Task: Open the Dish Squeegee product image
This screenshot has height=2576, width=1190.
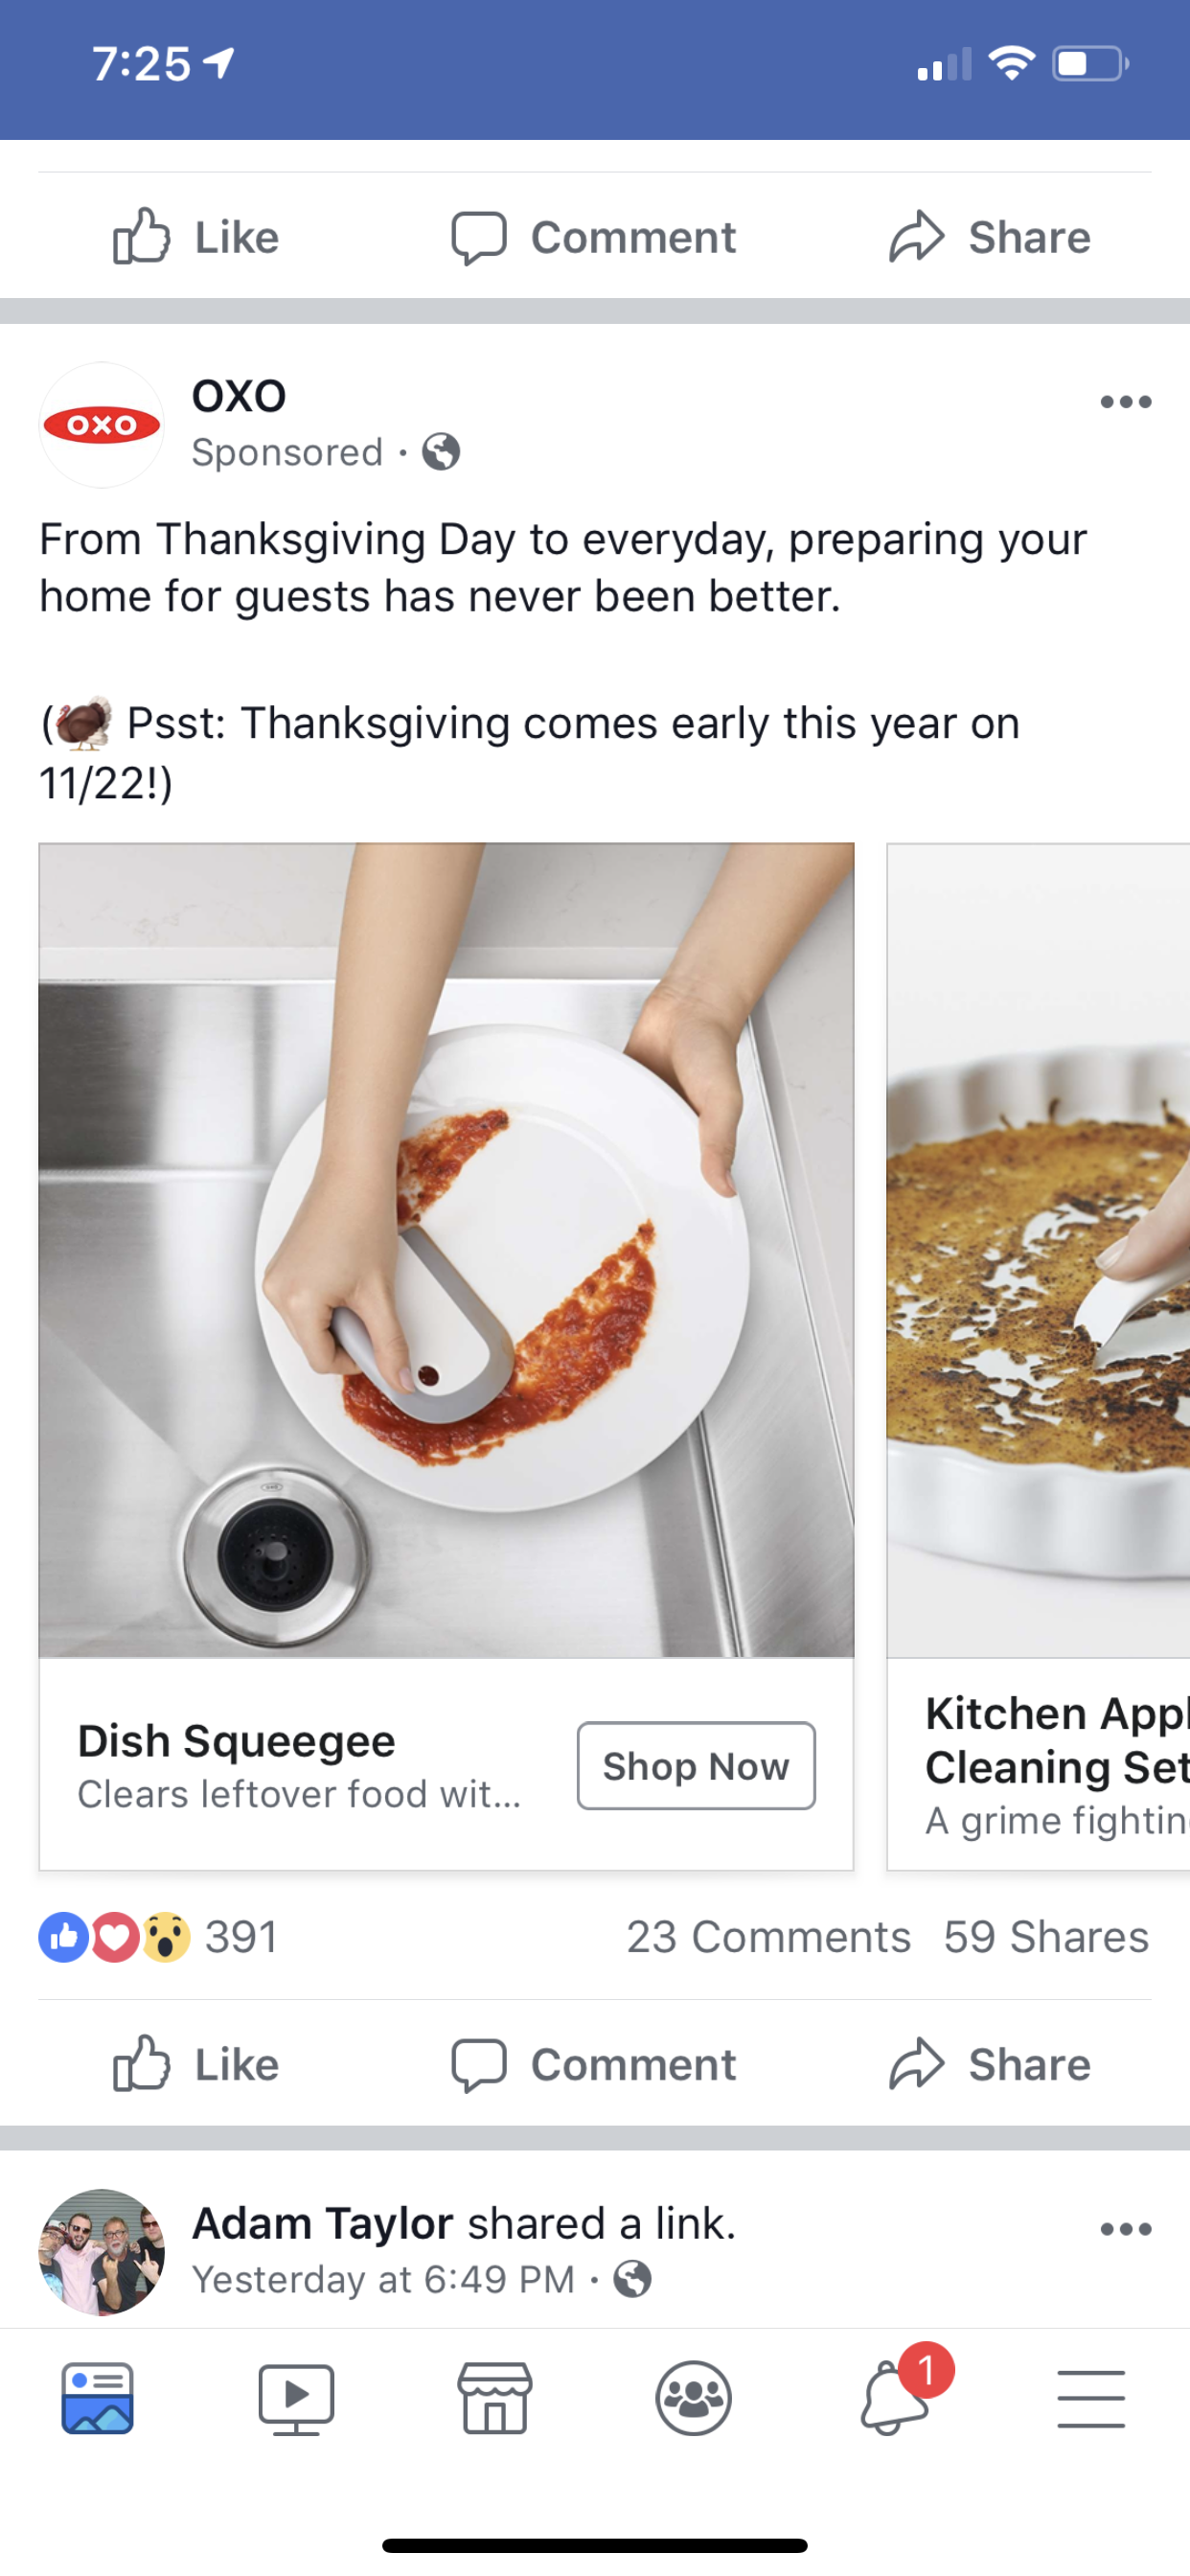Action: pyautogui.click(x=447, y=1250)
